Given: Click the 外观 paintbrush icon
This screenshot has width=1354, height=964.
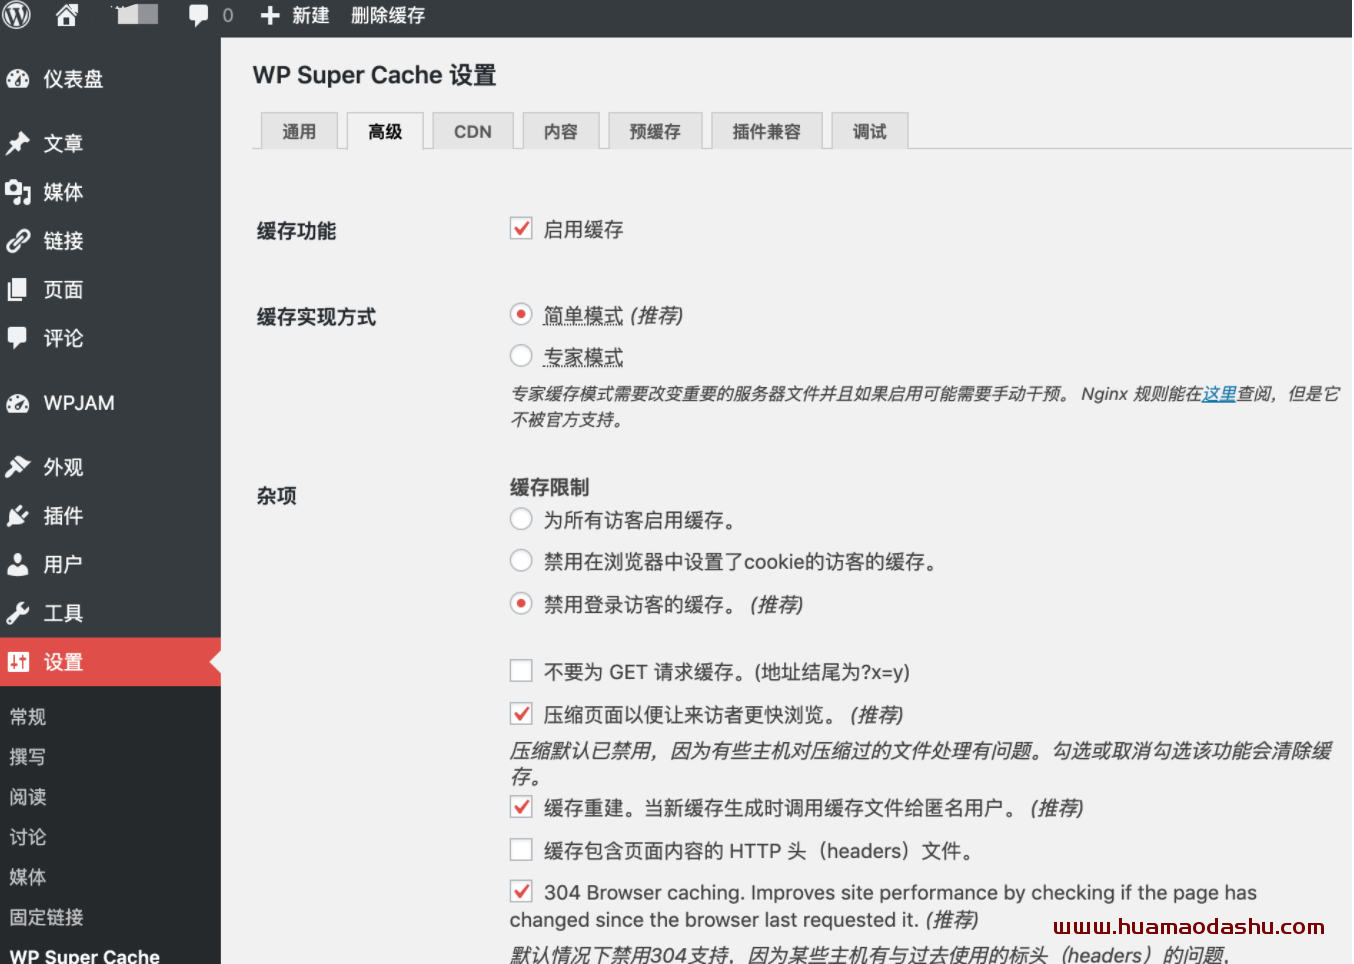Looking at the screenshot, I should click(18, 467).
